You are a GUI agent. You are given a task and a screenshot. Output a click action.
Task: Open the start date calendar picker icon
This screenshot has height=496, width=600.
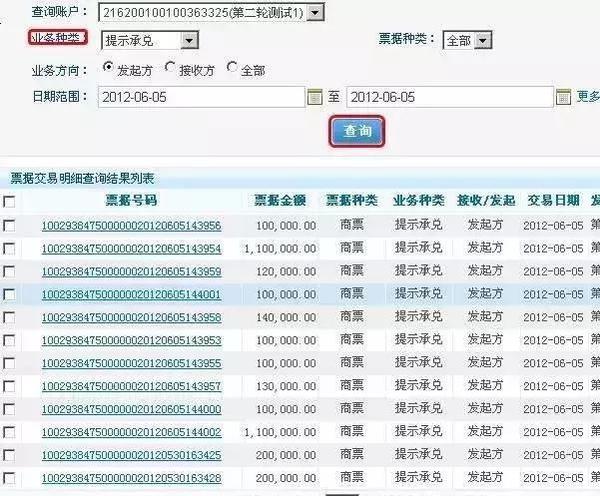(x=315, y=97)
